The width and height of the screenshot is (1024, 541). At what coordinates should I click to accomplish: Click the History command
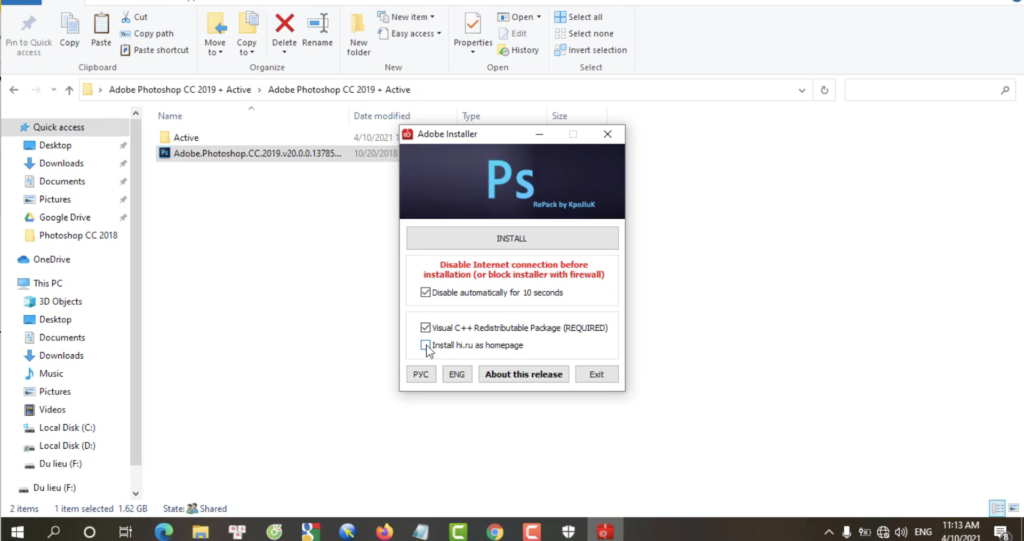(x=519, y=50)
